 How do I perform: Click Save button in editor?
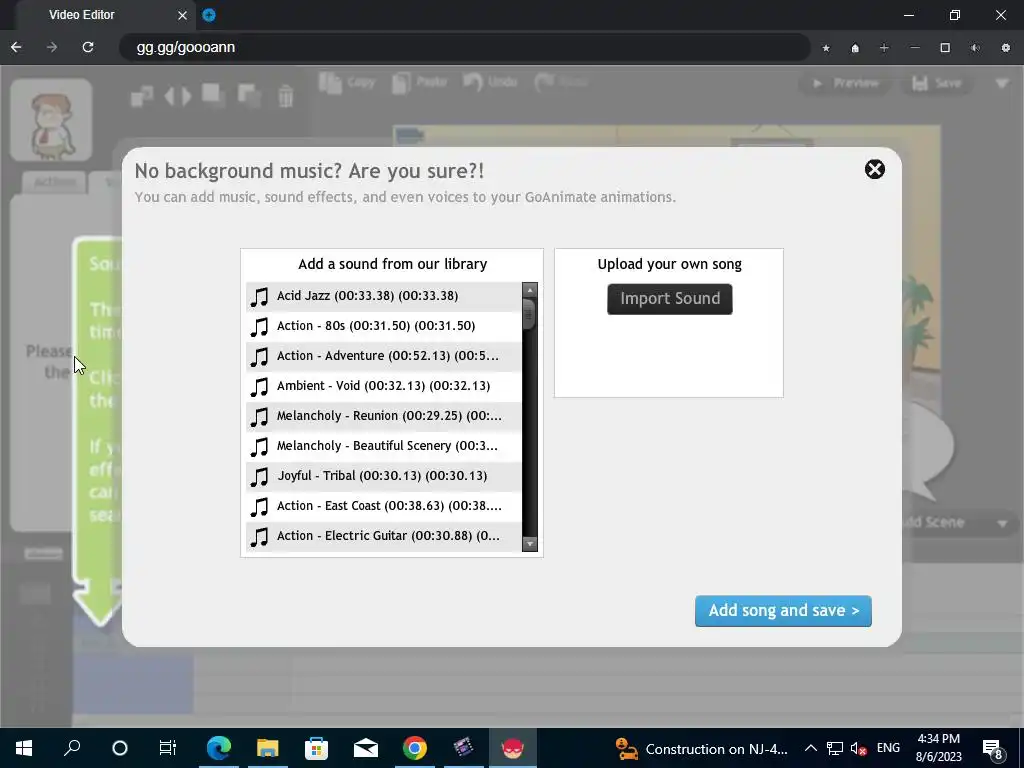(x=936, y=84)
